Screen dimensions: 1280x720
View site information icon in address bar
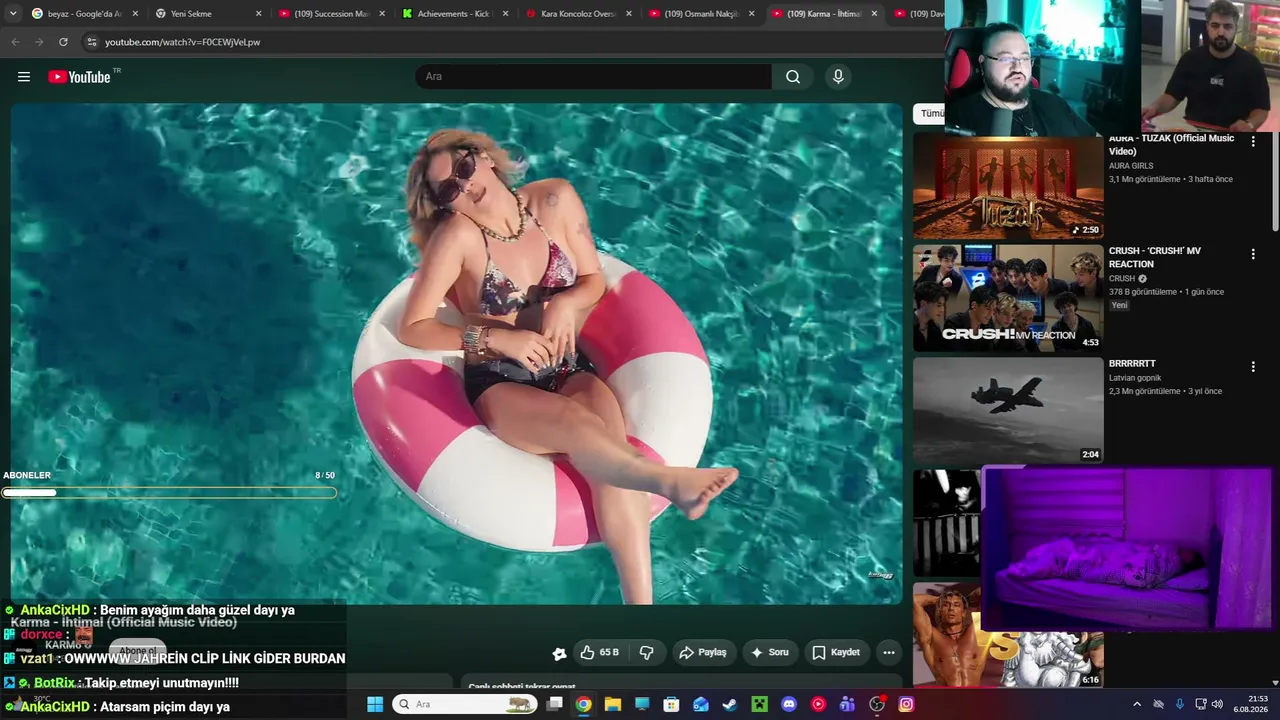pos(92,42)
